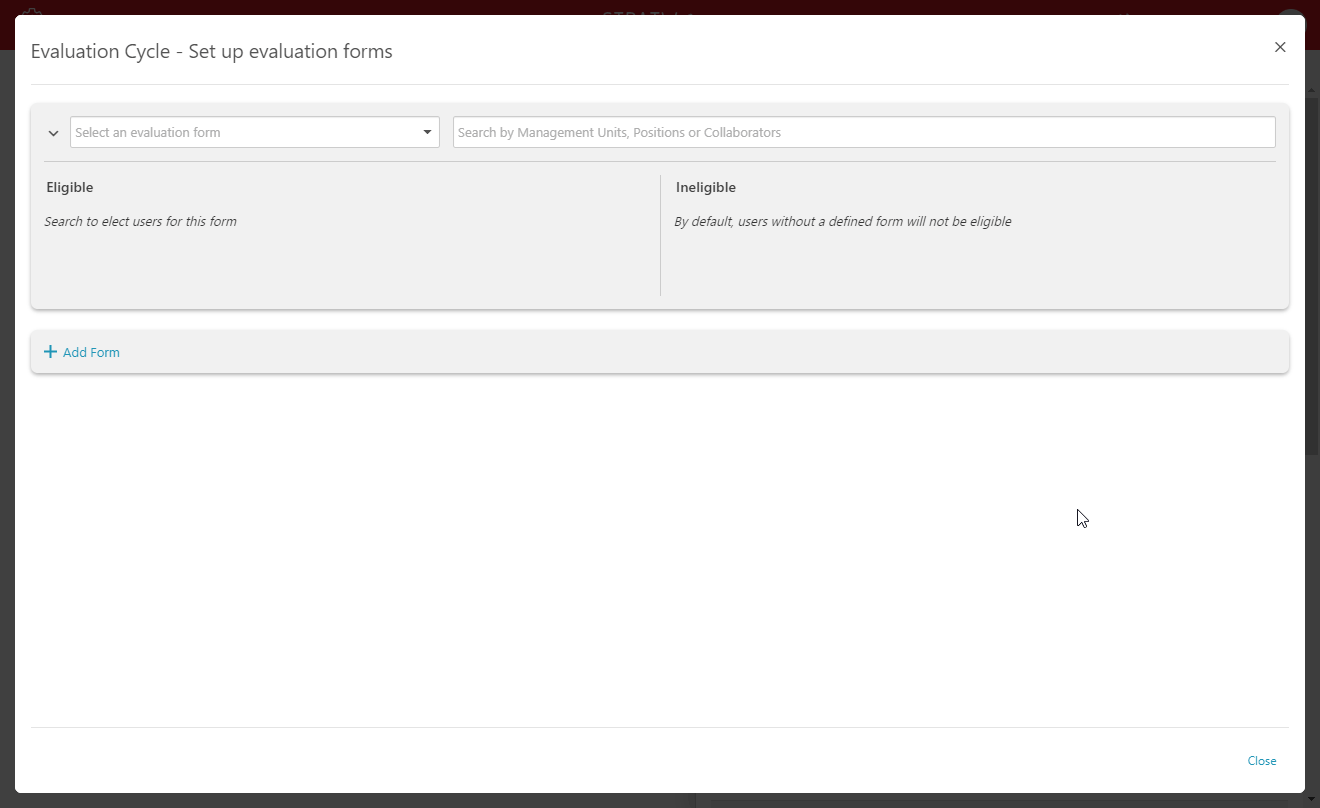Viewport: 1320px width, 808px height.
Task: Click the plus icon beside Add Form
Action: 50,352
